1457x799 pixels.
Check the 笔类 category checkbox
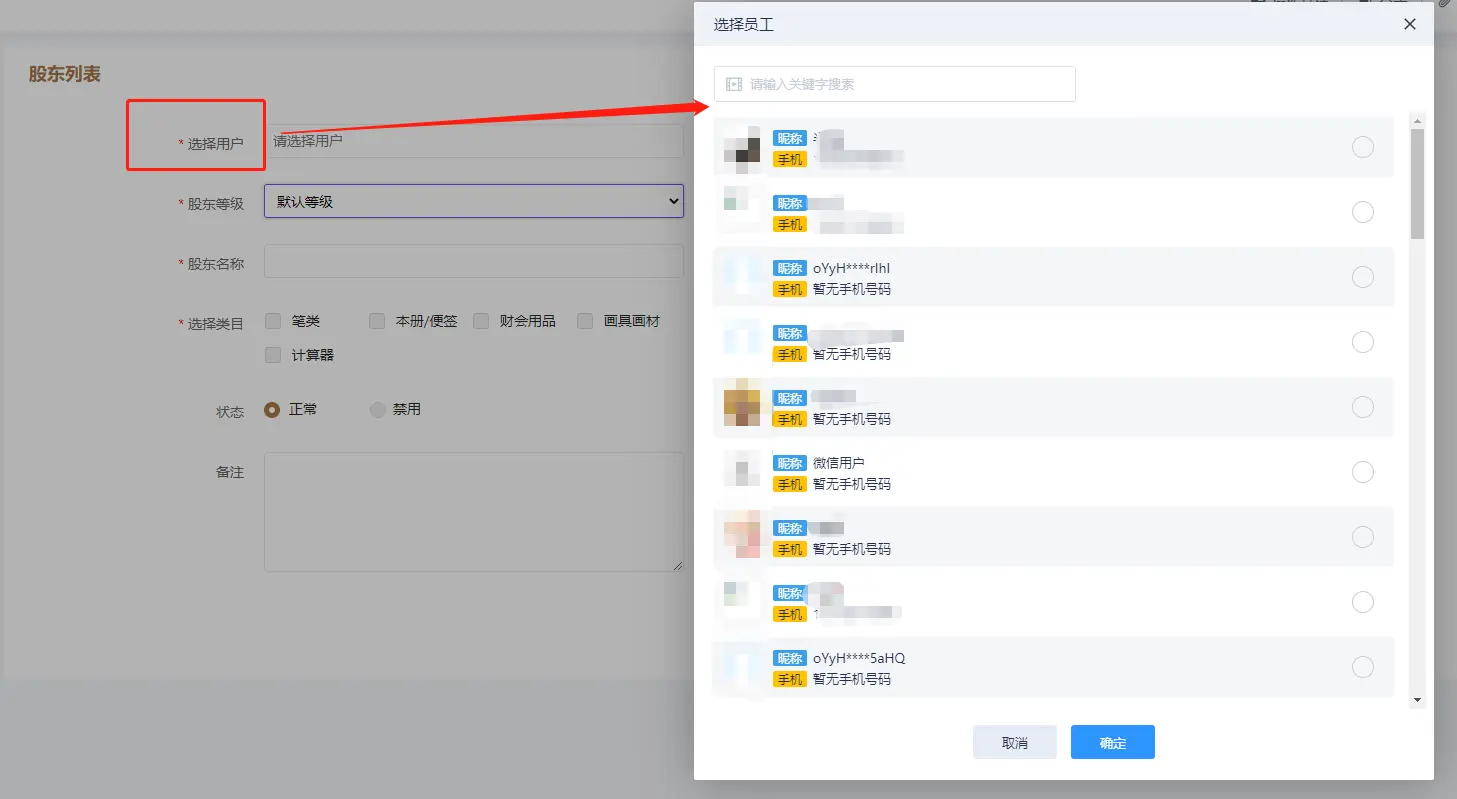click(273, 321)
